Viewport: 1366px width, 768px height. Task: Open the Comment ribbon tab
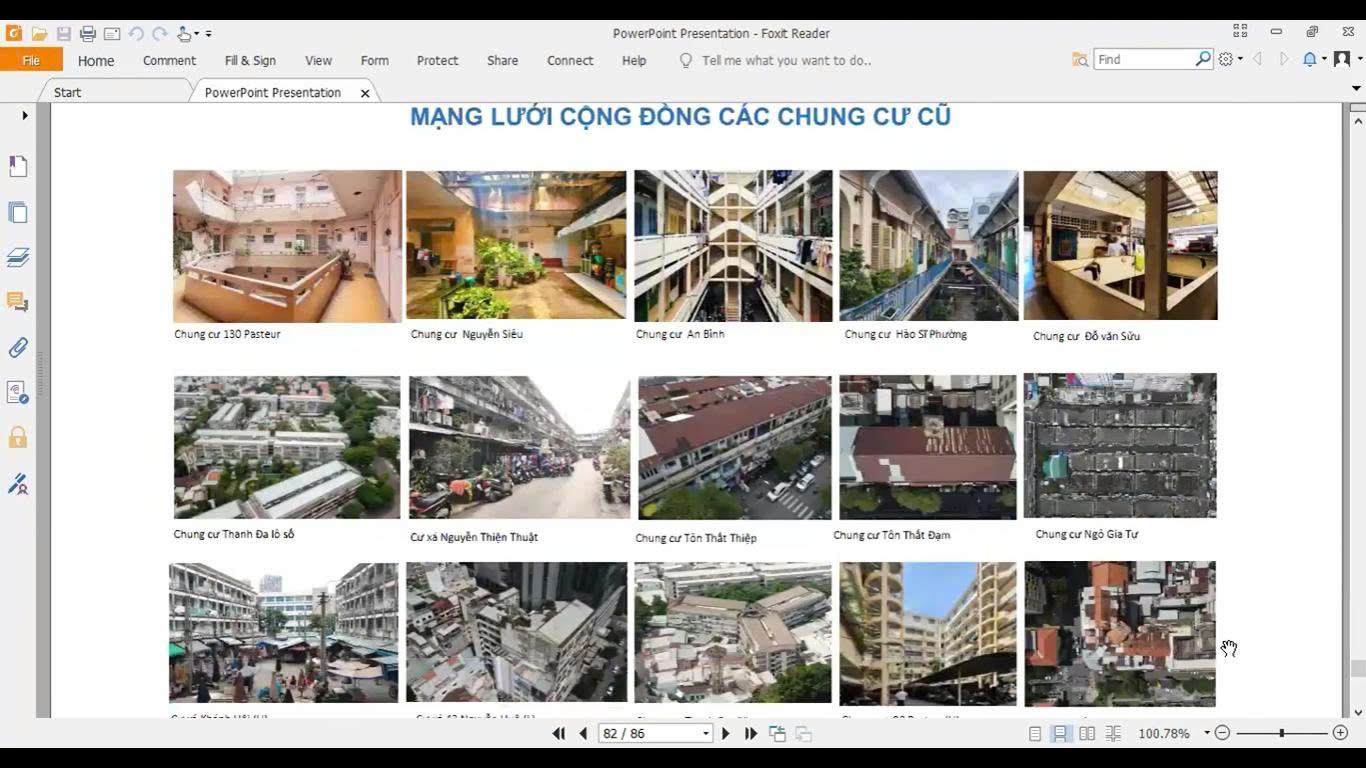169,60
